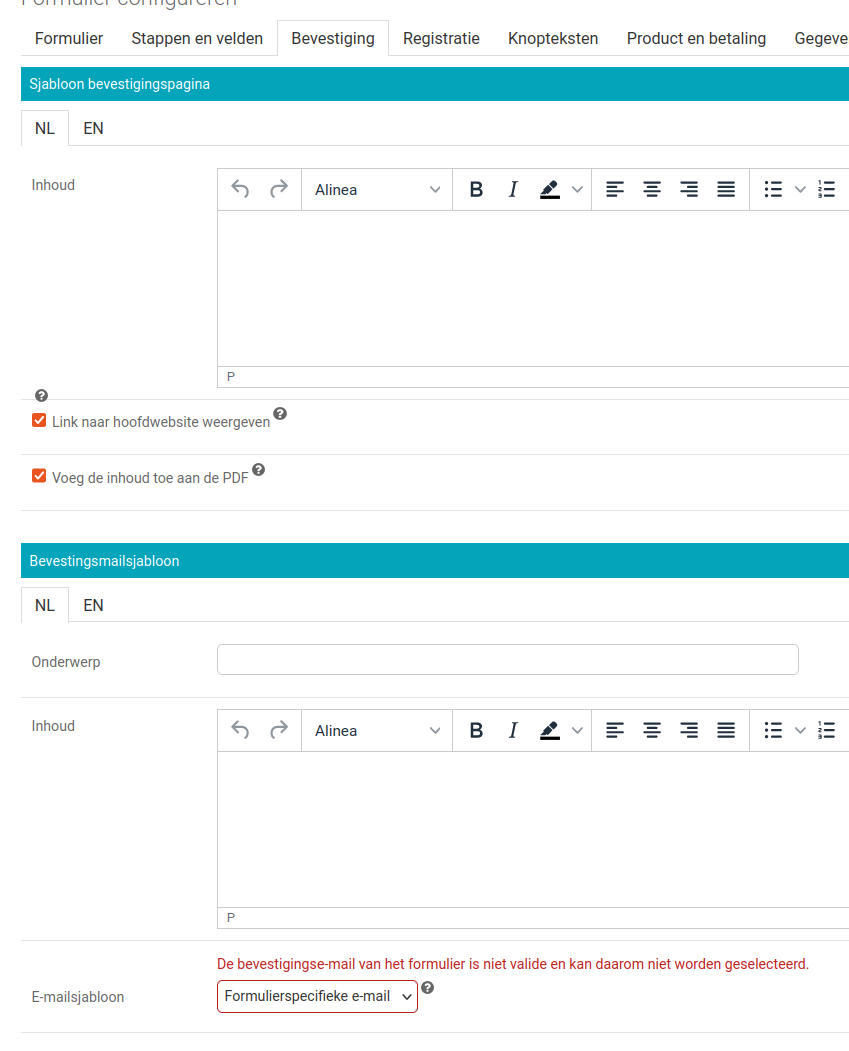849x1051 pixels.
Task: Open the Alinea paragraph format dropdown
Action: (x=376, y=189)
